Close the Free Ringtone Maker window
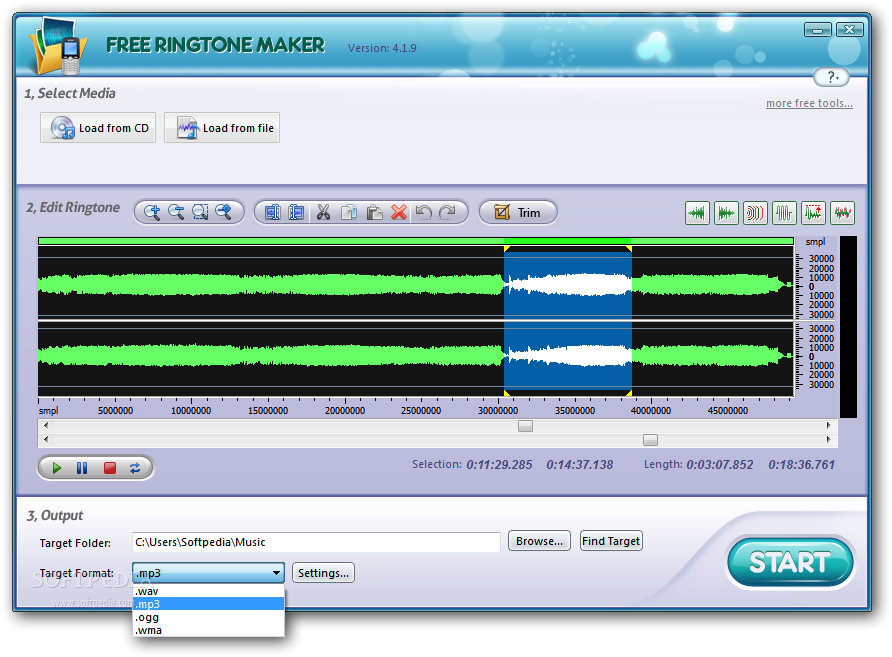Screen dimensions: 892x657 (849, 30)
